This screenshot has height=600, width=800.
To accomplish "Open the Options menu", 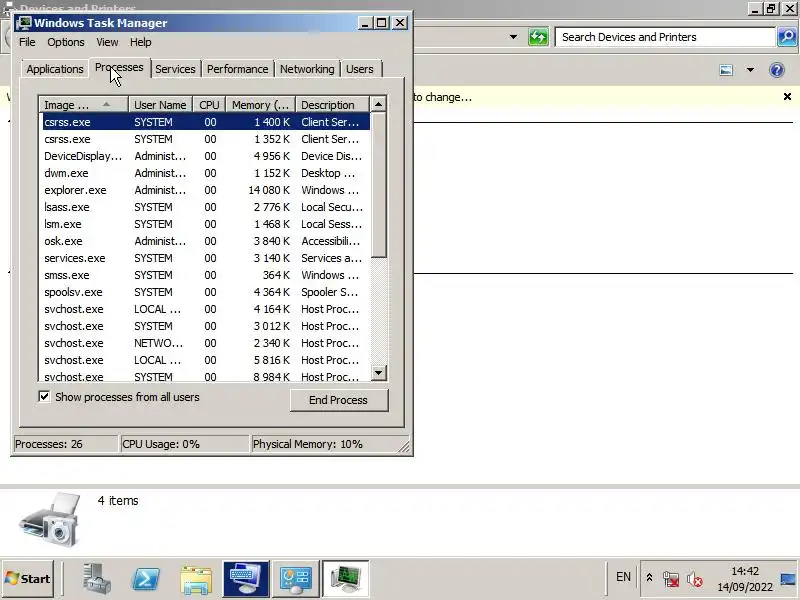I will click(x=66, y=42).
